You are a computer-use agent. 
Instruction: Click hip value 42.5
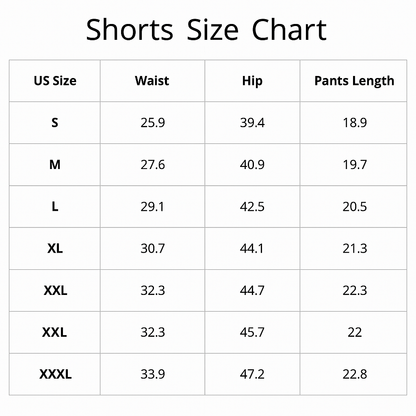[252, 207]
